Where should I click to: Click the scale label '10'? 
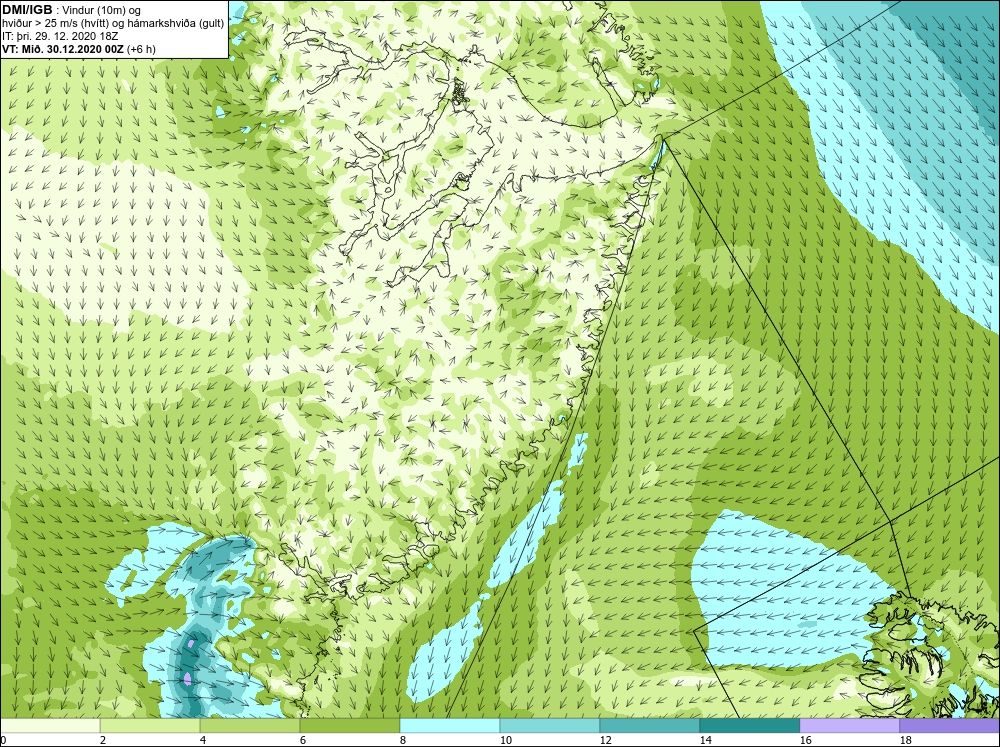(x=506, y=740)
